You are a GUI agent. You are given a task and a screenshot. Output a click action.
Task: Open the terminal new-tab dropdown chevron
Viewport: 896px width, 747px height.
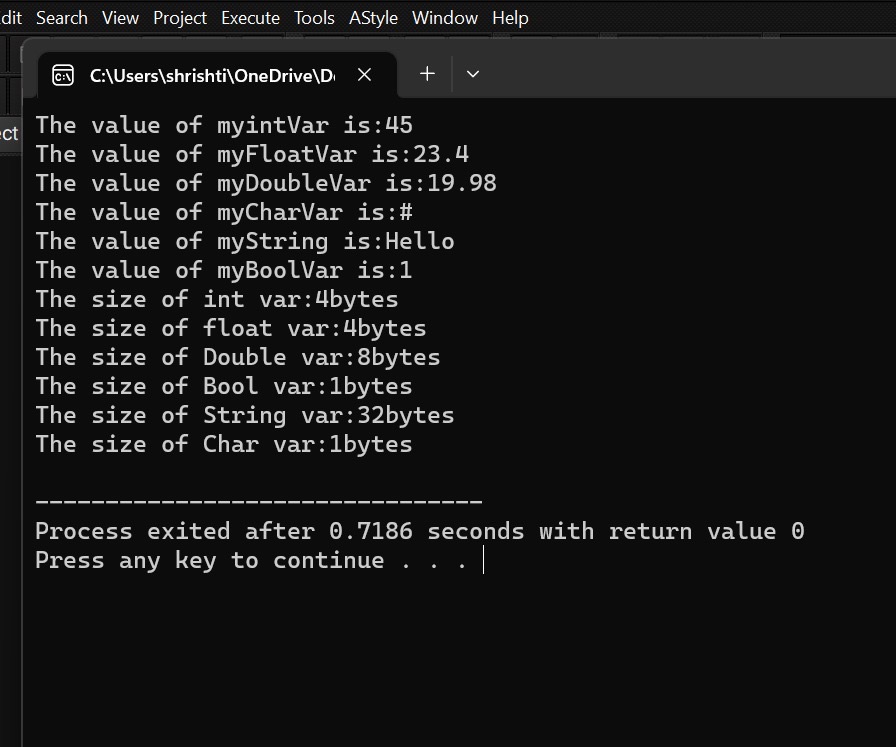point(473,73)
